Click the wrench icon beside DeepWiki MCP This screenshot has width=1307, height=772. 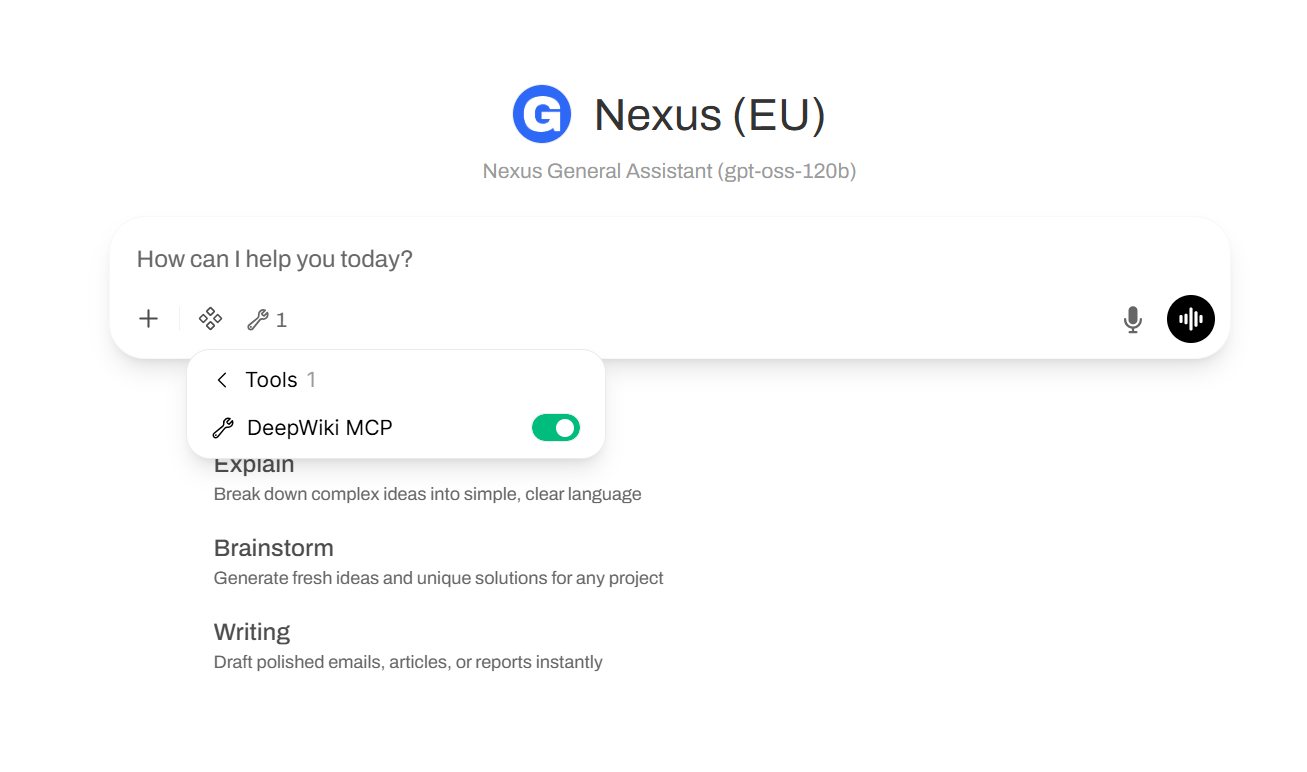[223, 428]
